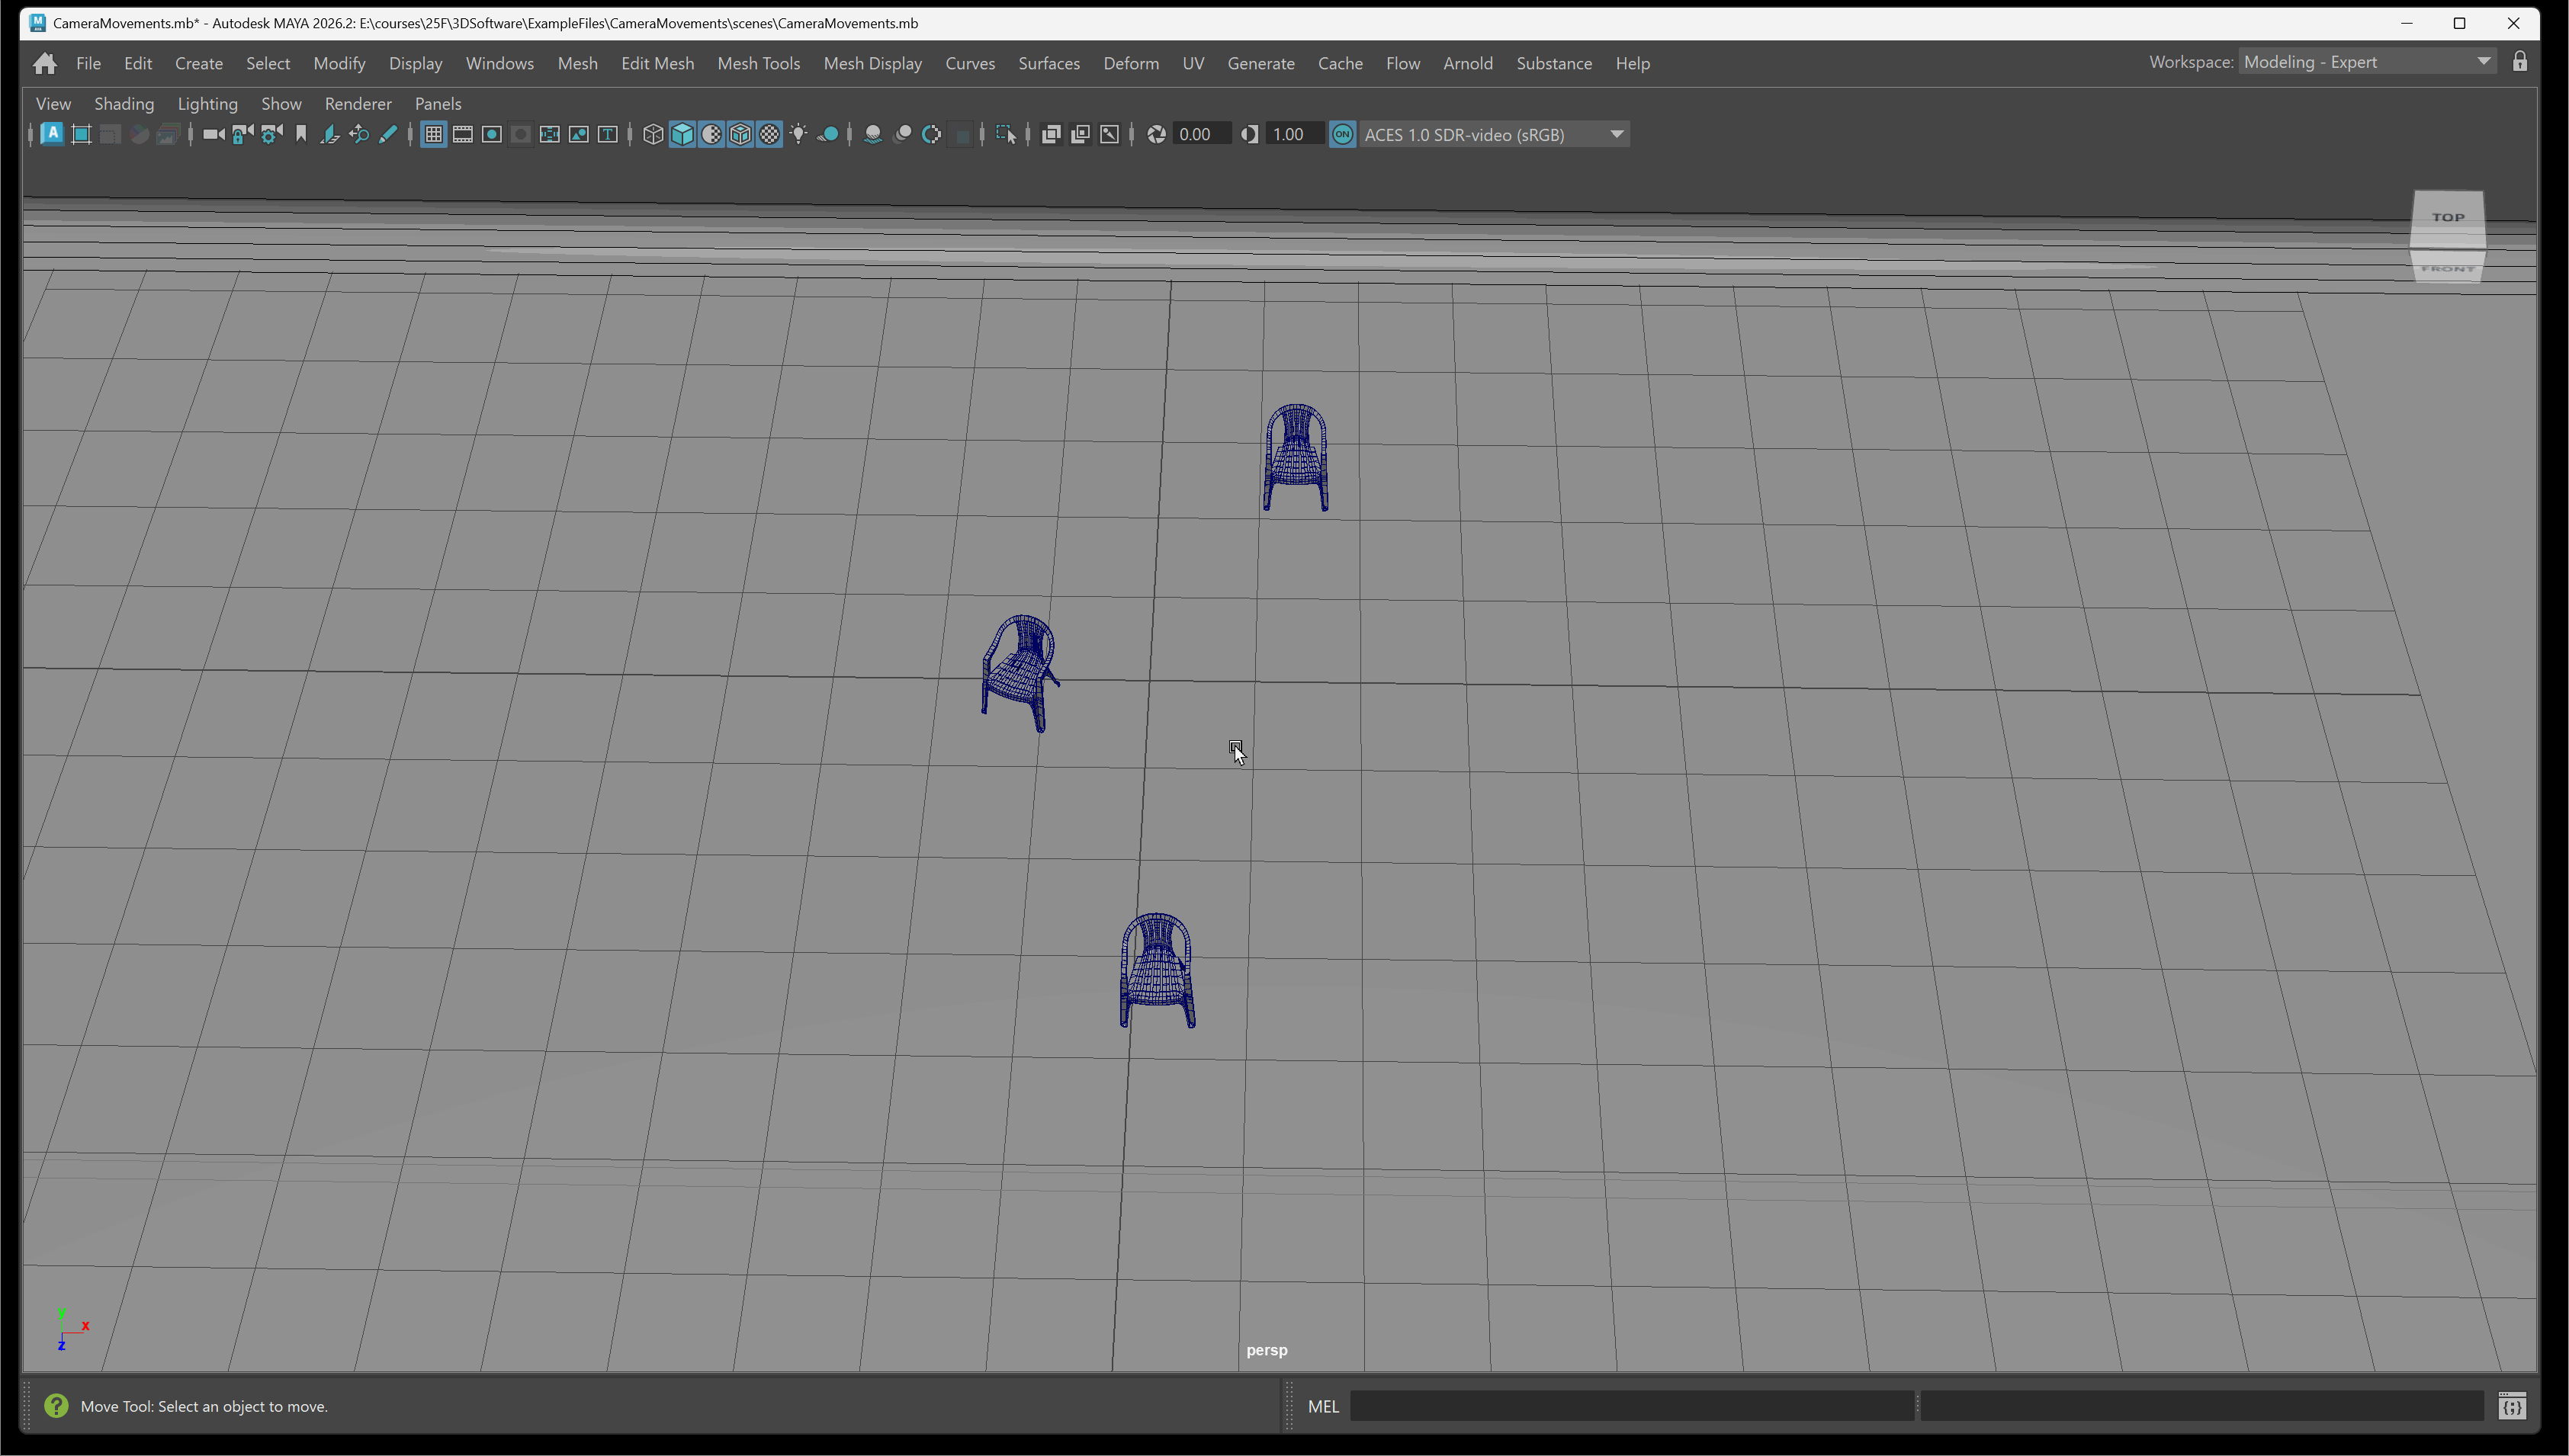Click the Select Camera icon
Viewport: 2569px width, 1456px height.
(212, 134)
